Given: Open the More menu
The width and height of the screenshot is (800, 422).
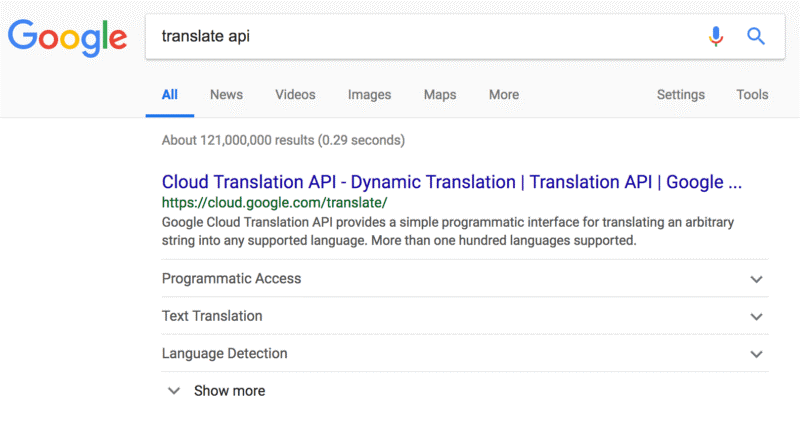Looking at the screenshot, I should pos(504,94).
